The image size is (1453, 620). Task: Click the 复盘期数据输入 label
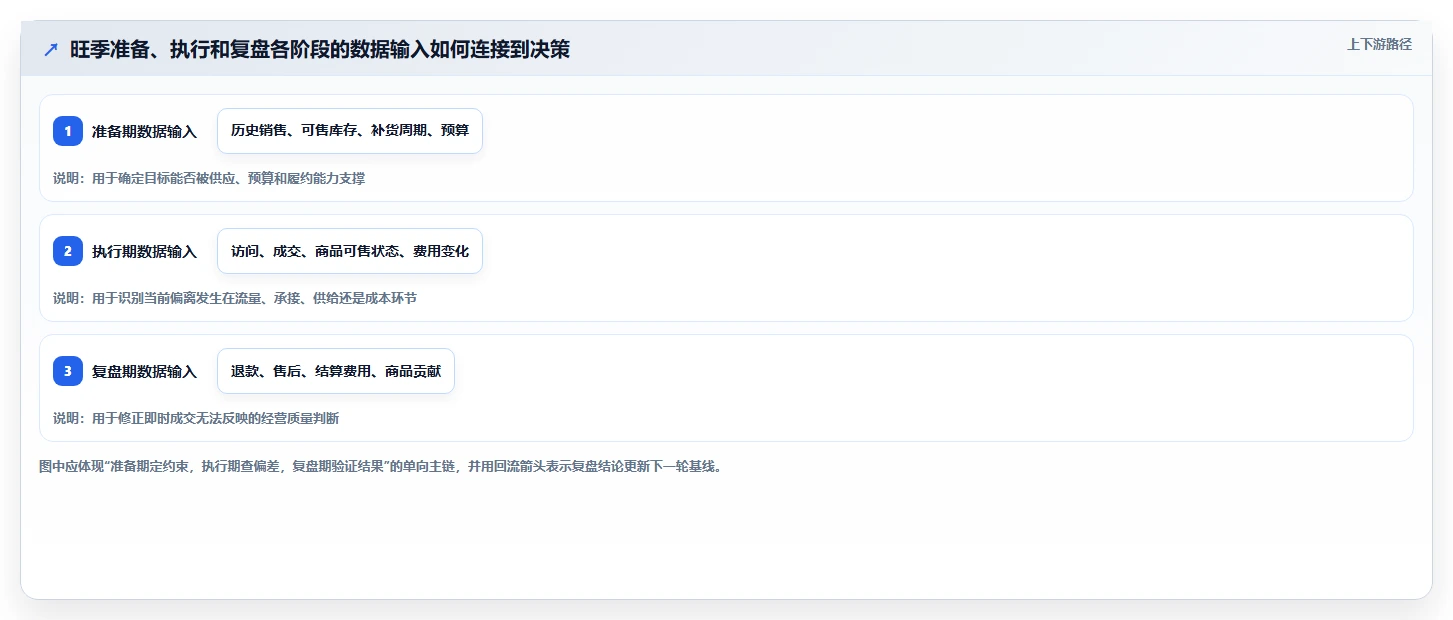[144, 371]
